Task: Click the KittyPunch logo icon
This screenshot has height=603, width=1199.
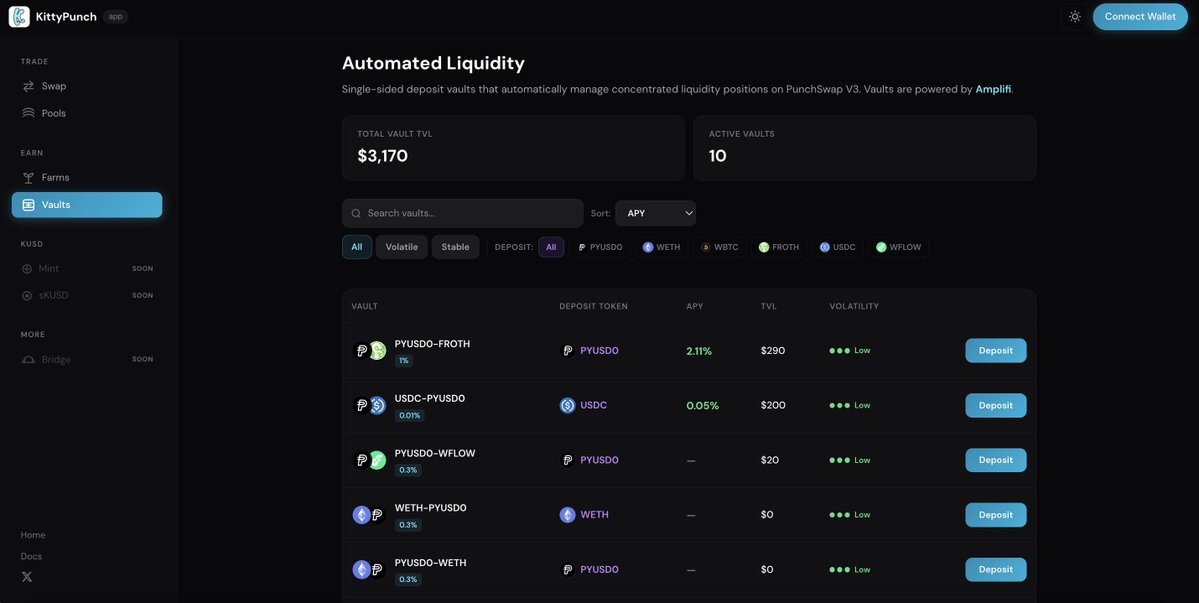Action: (x=19, y=17)
